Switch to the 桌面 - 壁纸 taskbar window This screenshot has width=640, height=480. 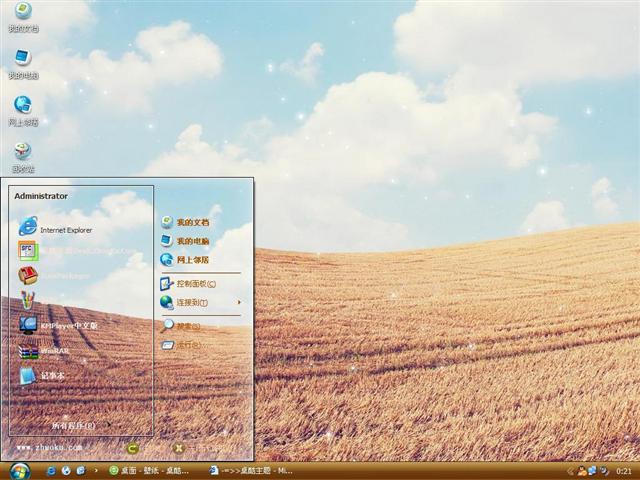pos(149,471)
